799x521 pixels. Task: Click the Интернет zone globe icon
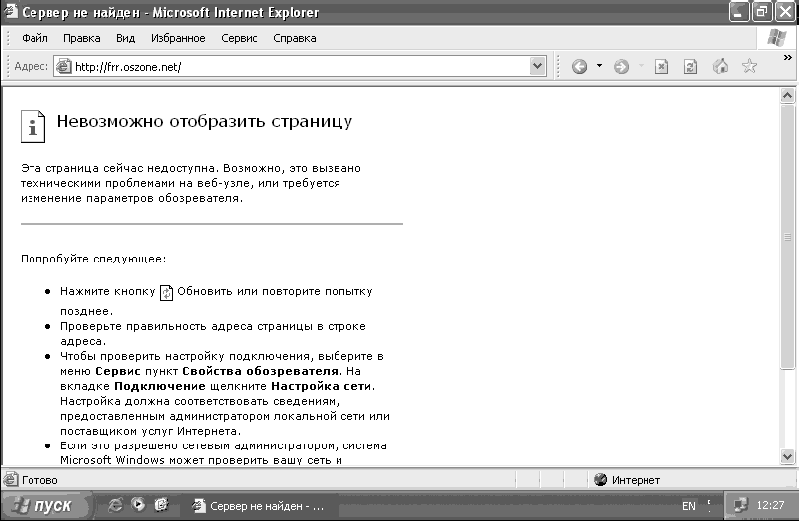click(601, 479)
